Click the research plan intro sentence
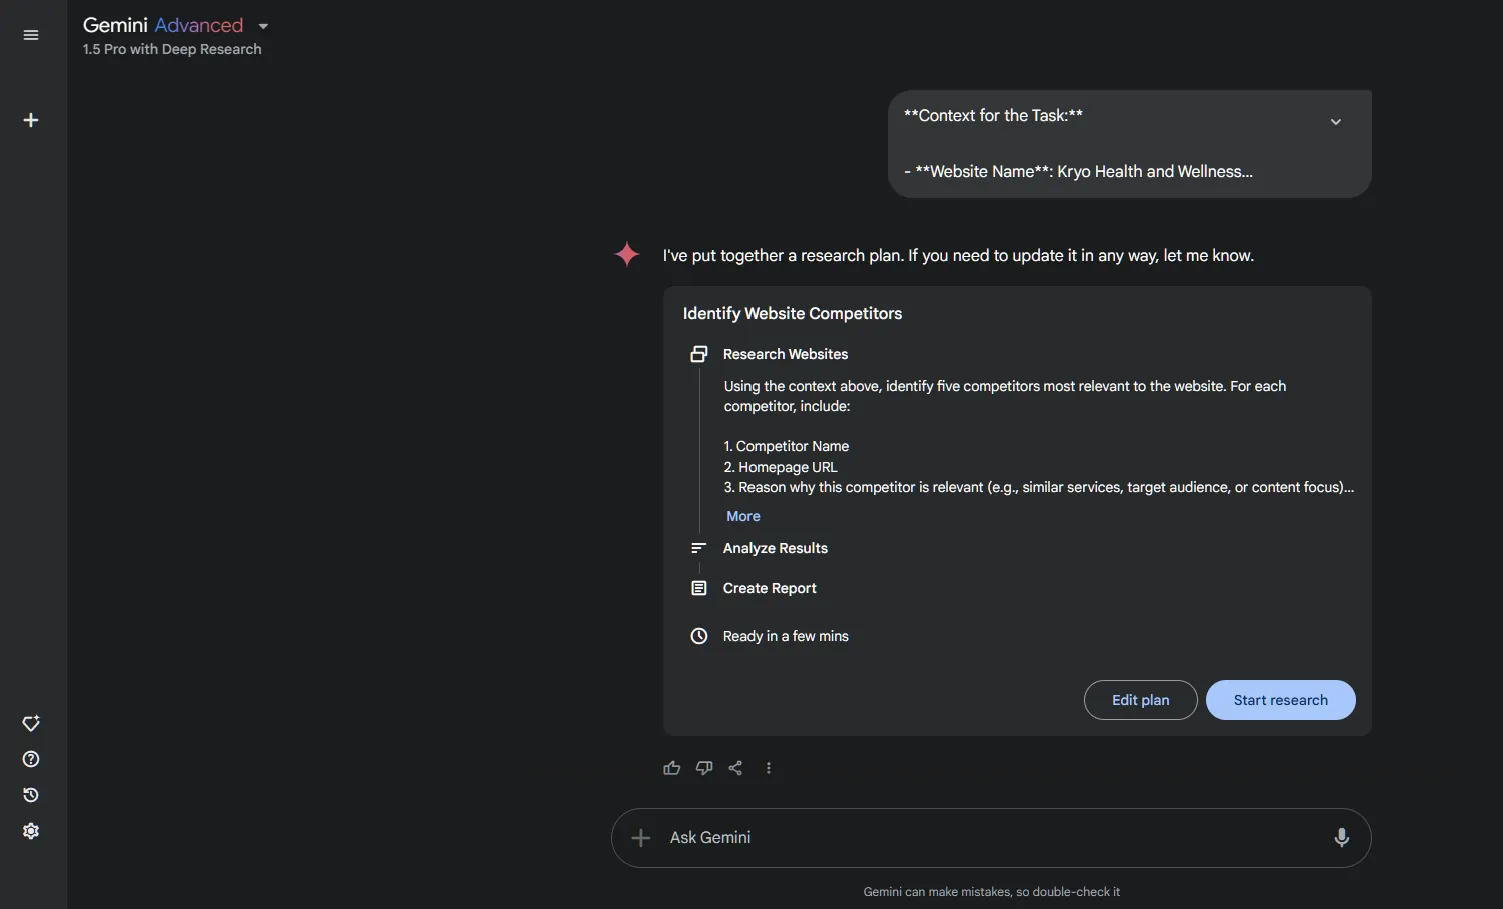 click(958, 255)
